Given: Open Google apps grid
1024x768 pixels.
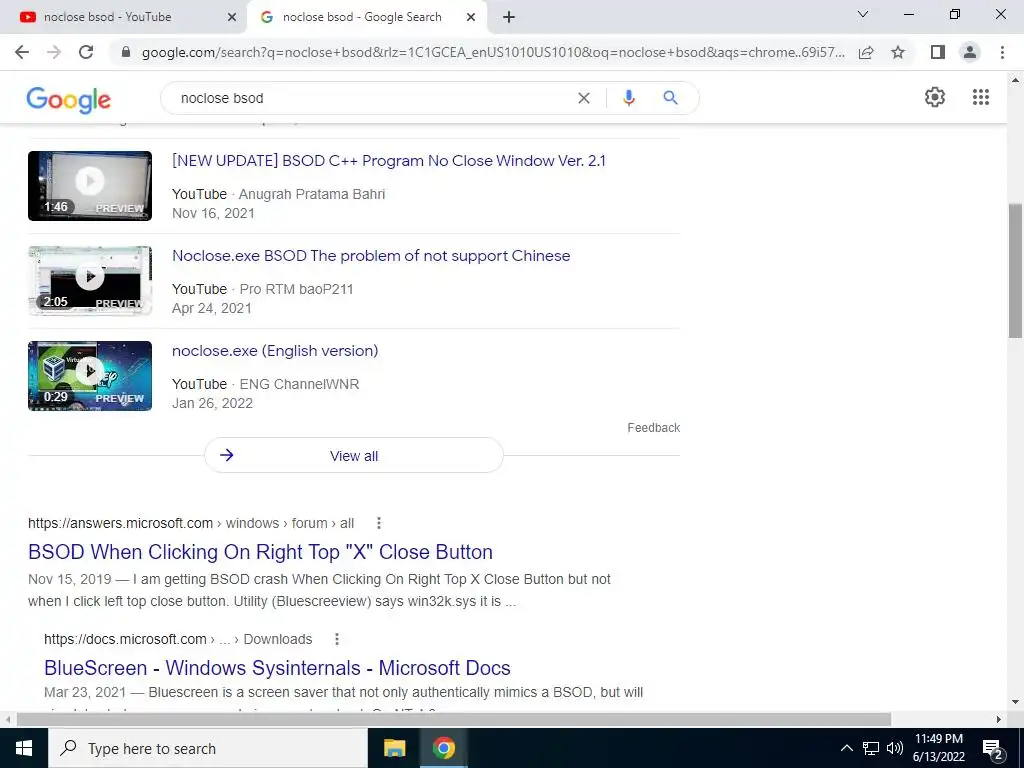Looking at the screenshot, I should (981, 97).
